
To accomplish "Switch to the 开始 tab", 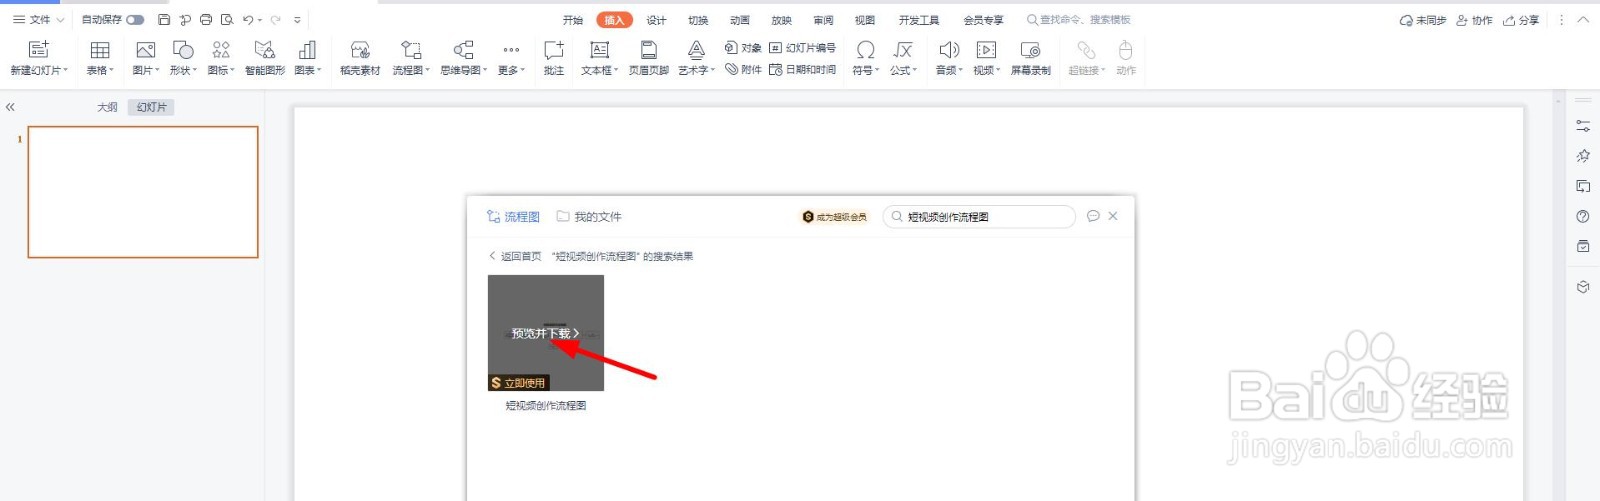I will point(572,20).
